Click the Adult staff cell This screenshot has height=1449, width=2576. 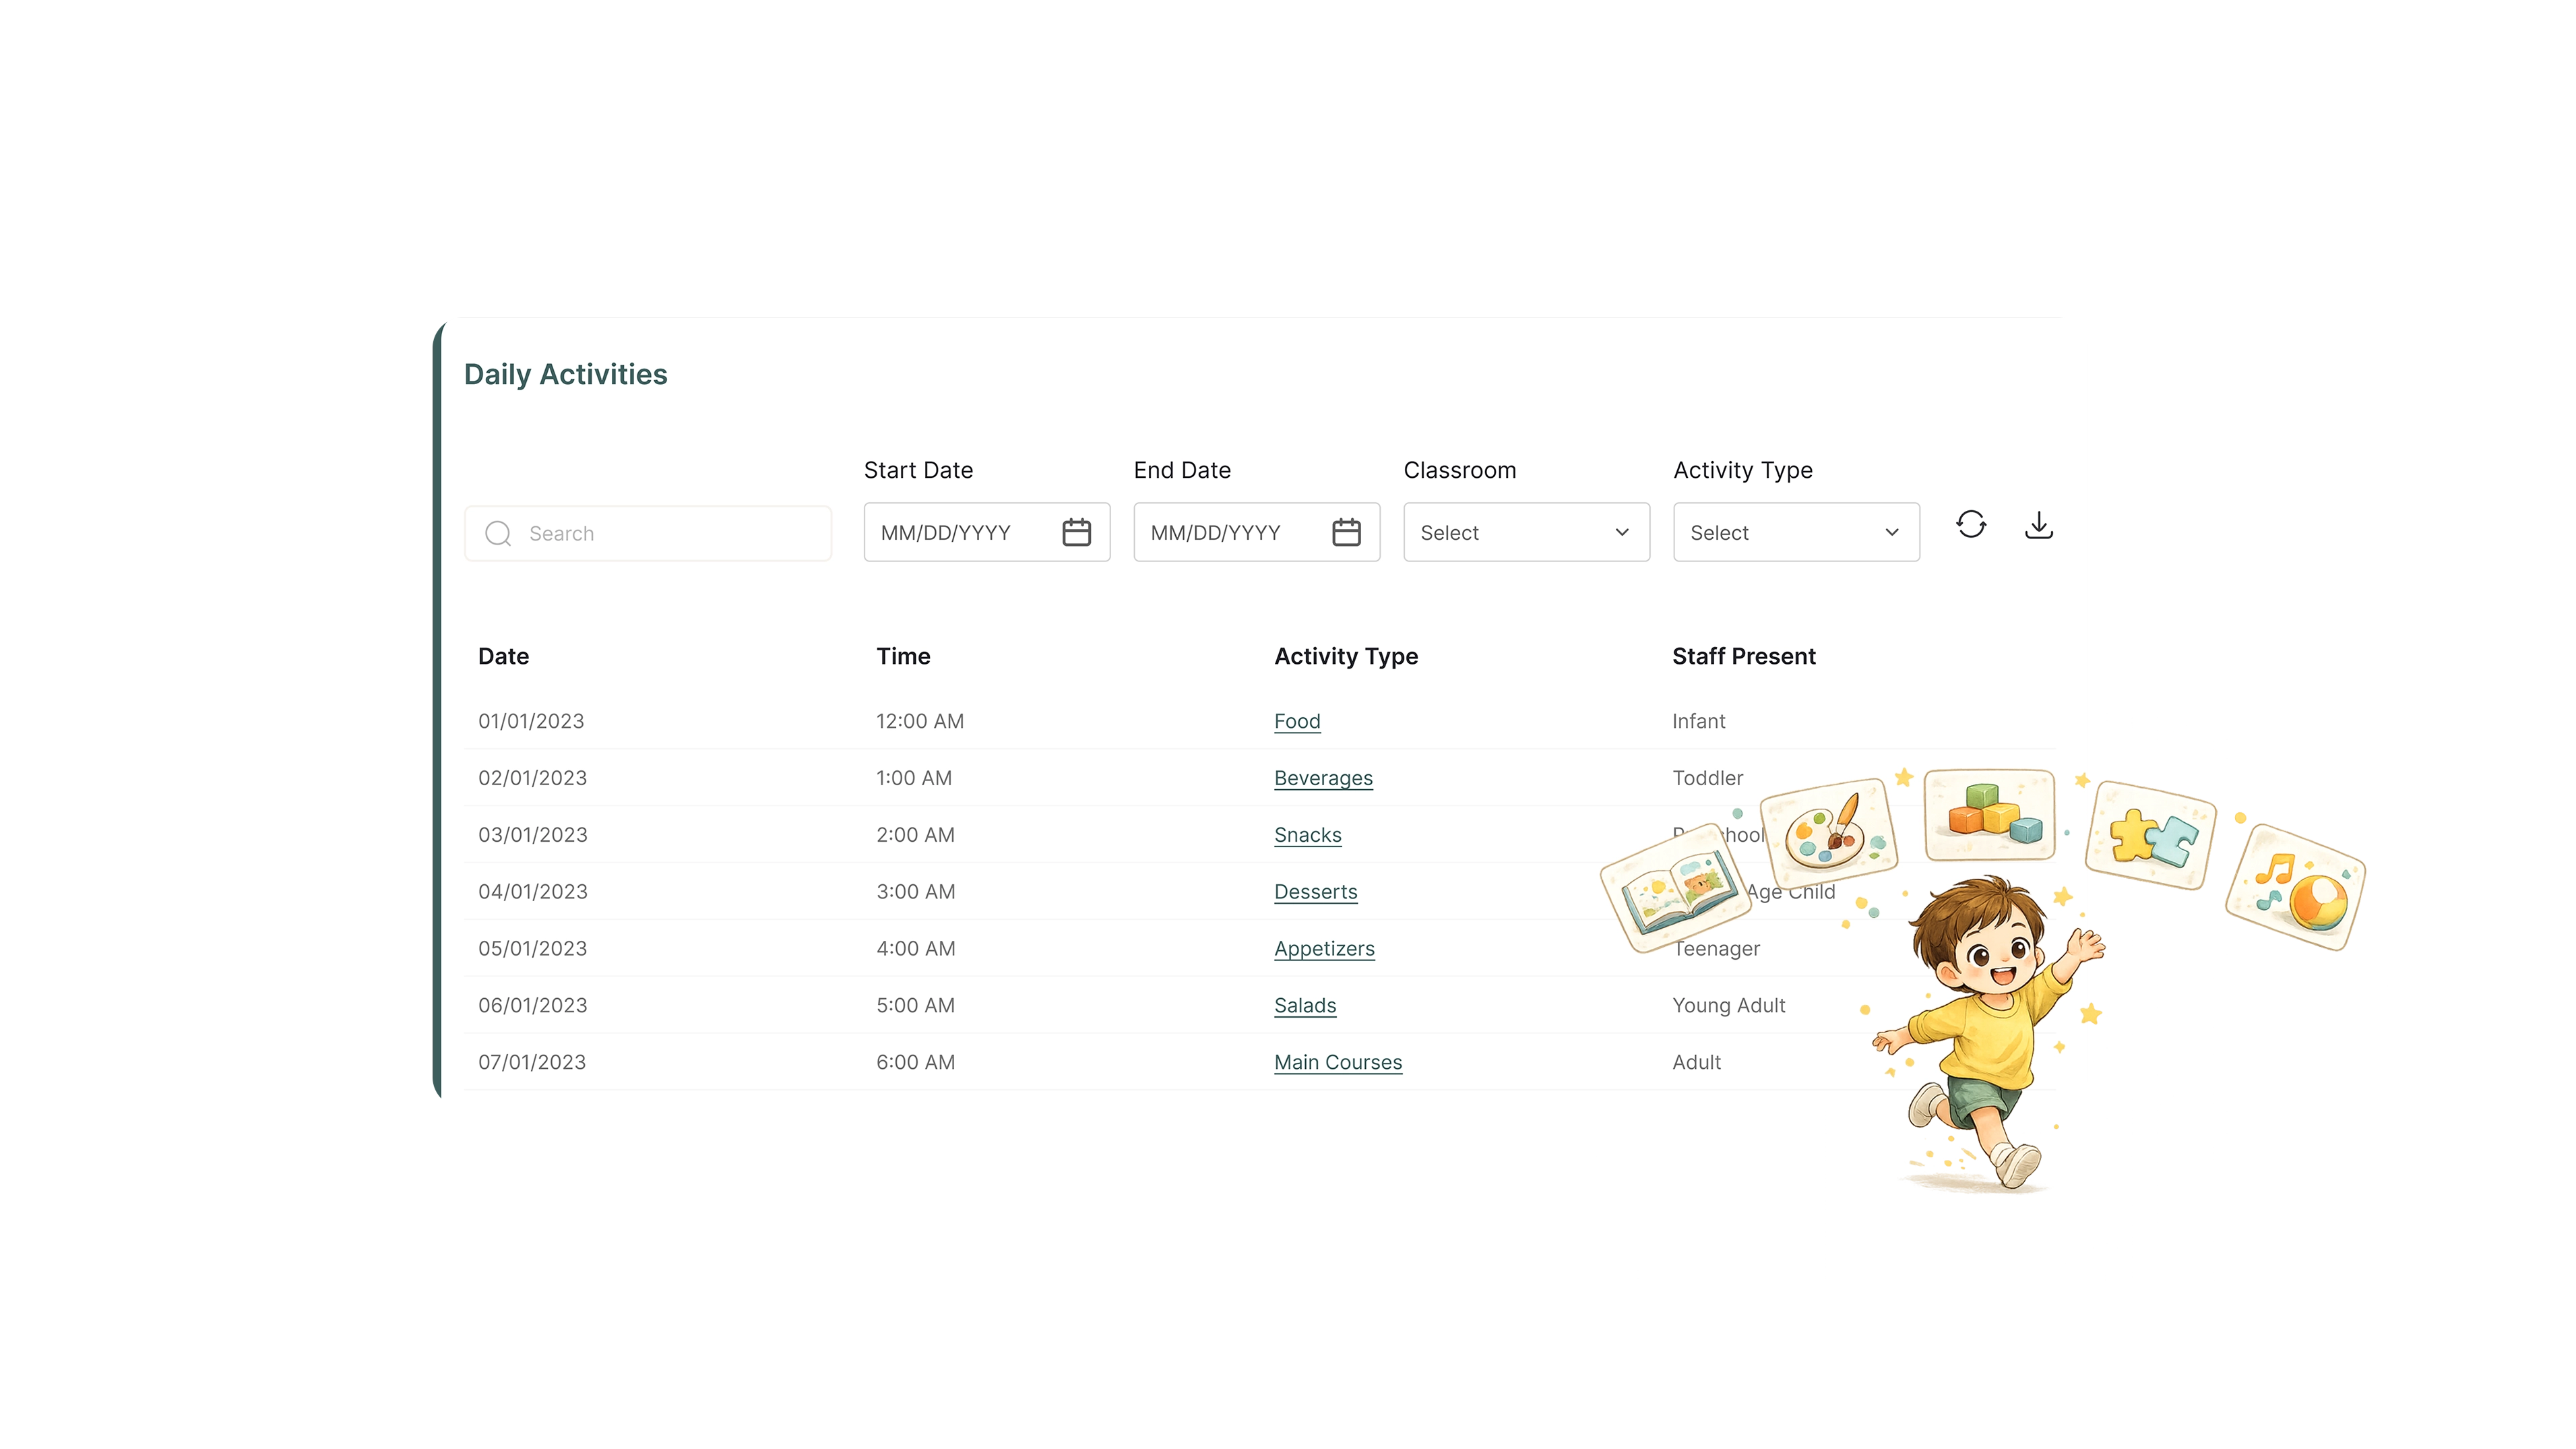click(x=1697, y=1063)
